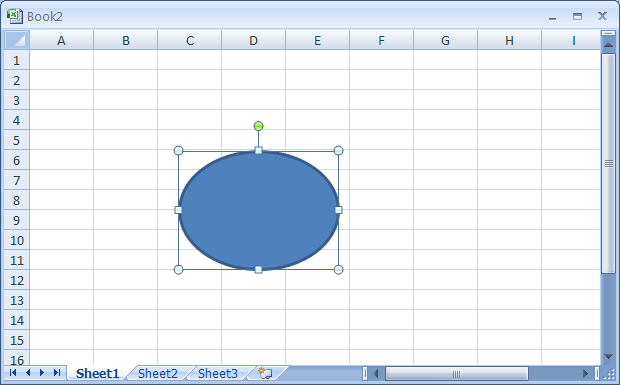Click the horizontal scrollbar left arrow
This screenshot has height=385, width=620.
pos(376,373)
